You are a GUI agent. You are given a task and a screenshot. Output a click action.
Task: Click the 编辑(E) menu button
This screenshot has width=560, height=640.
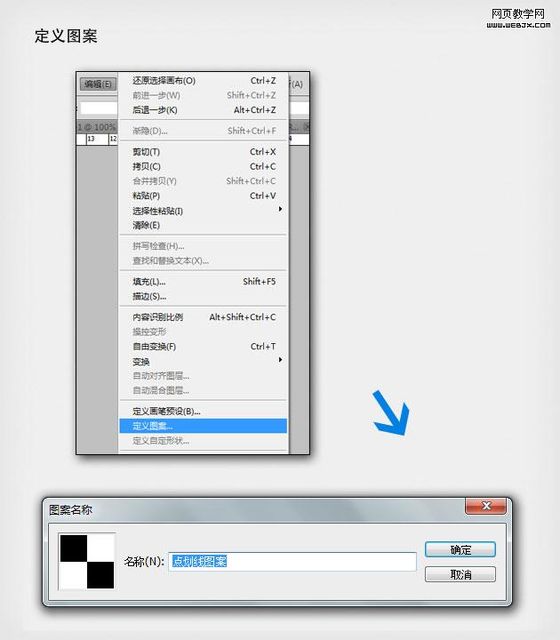[x=98, y=84]
